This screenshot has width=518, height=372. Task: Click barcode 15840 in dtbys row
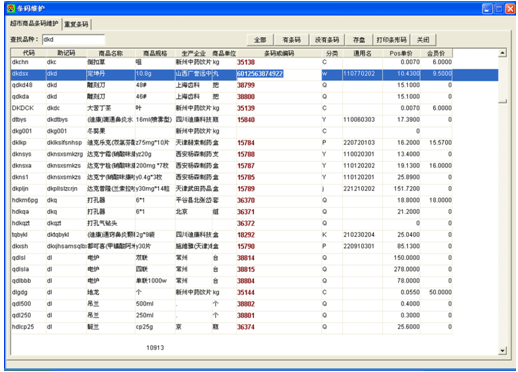[246, 120]
